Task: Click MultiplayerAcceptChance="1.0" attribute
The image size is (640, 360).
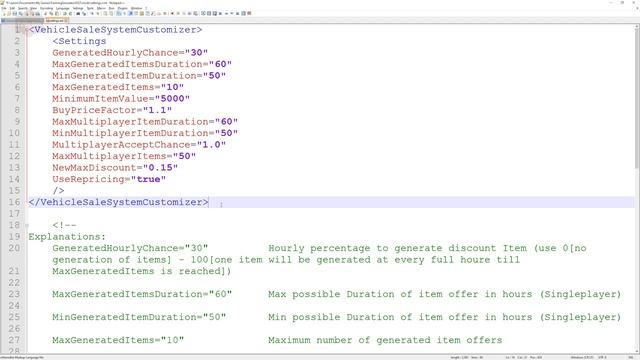Action: (x=139, y=144)
